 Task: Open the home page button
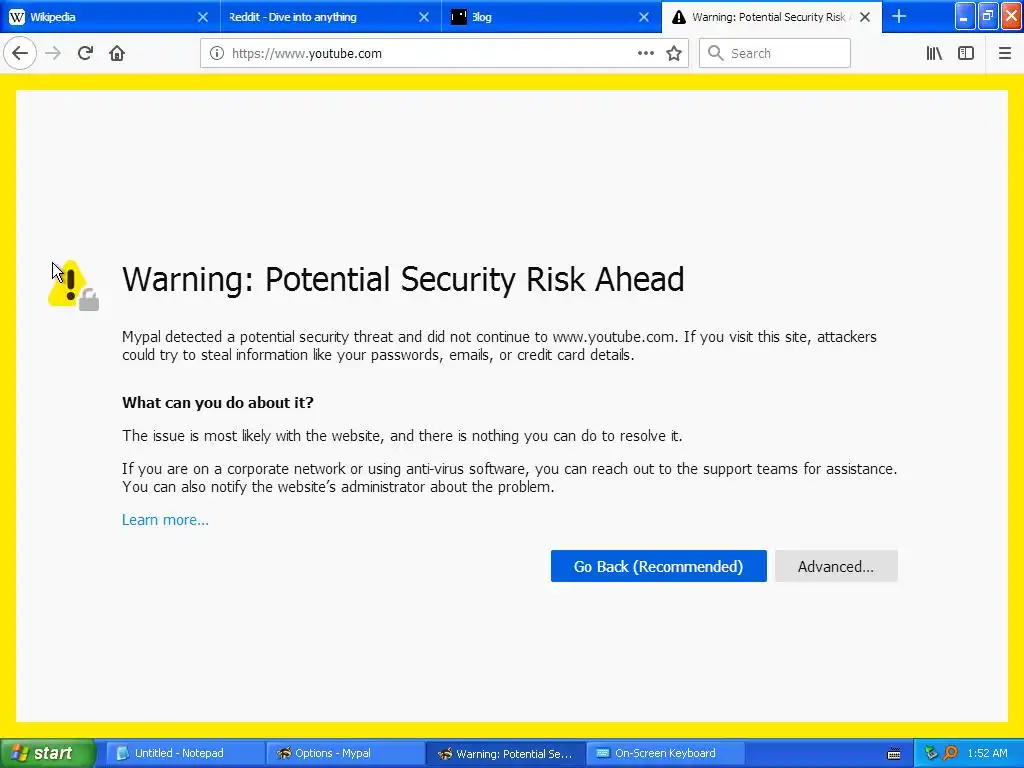pyautogui.click(x=117, y=54)
